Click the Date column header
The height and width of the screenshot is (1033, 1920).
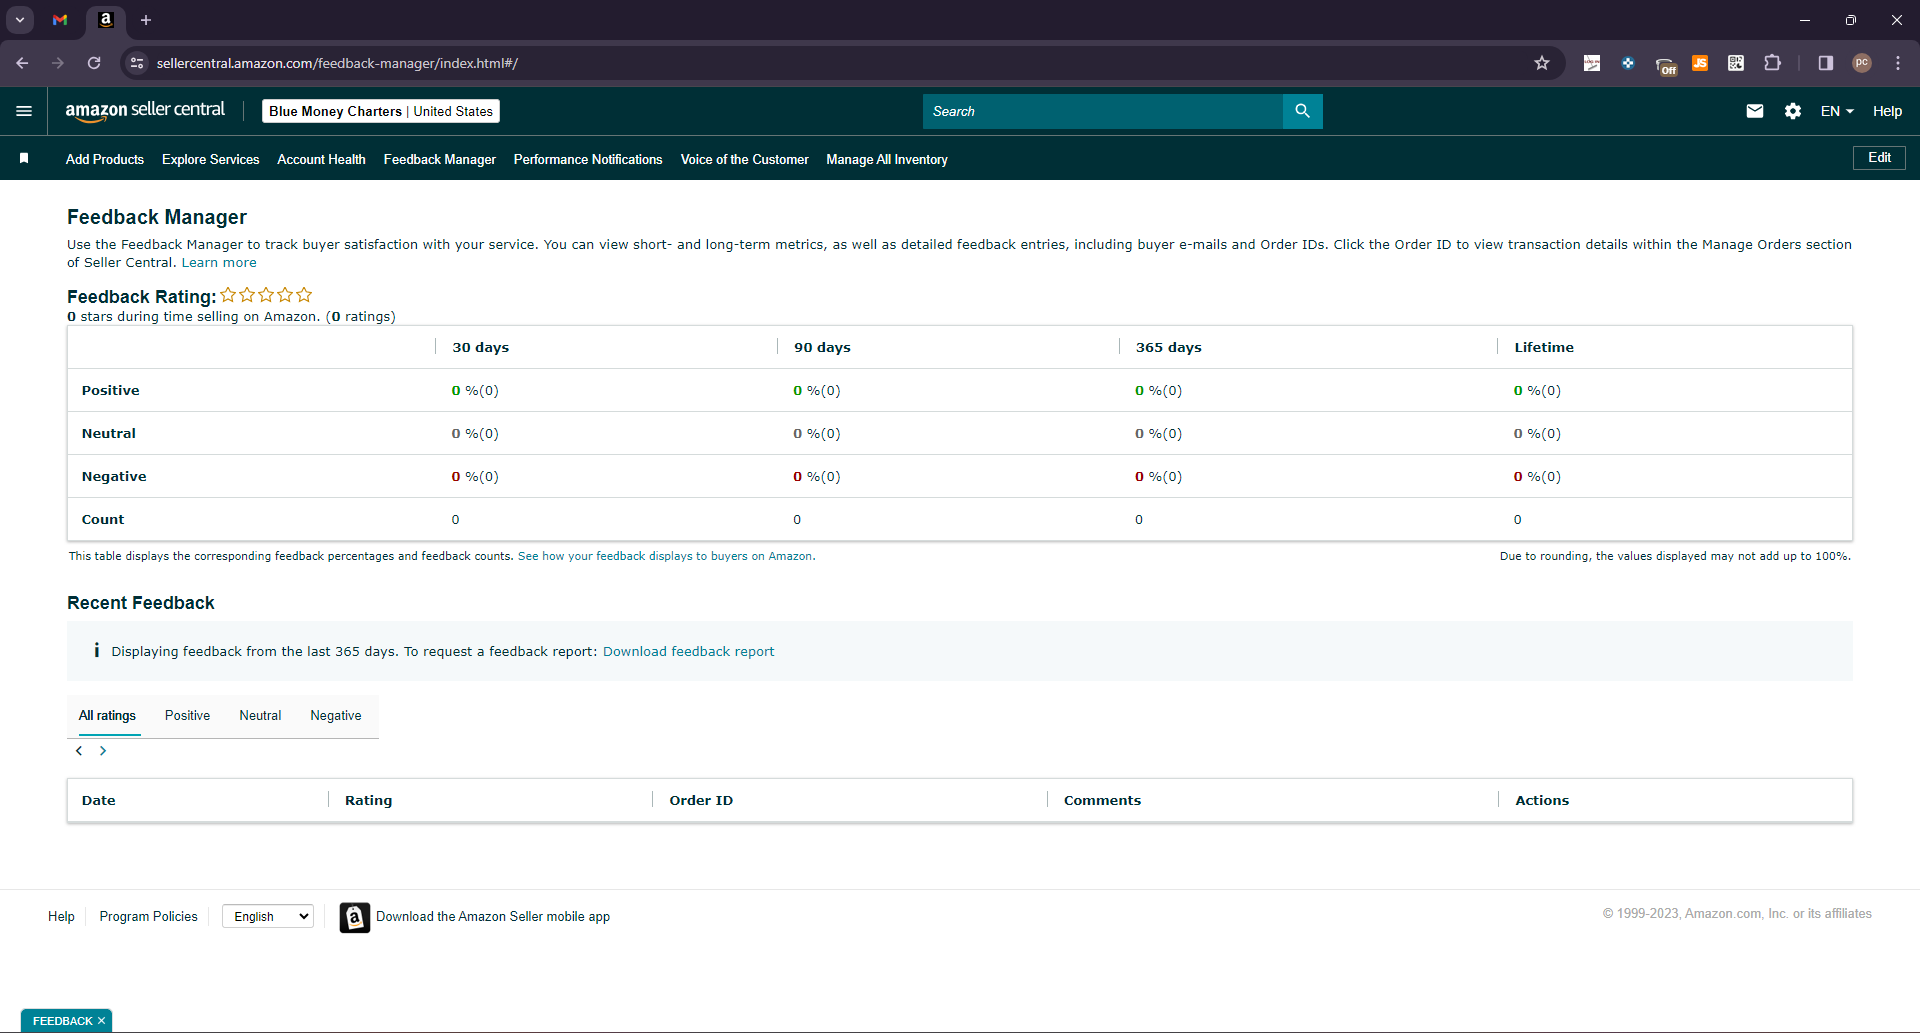pyautogui.click(x=99, y=800)
